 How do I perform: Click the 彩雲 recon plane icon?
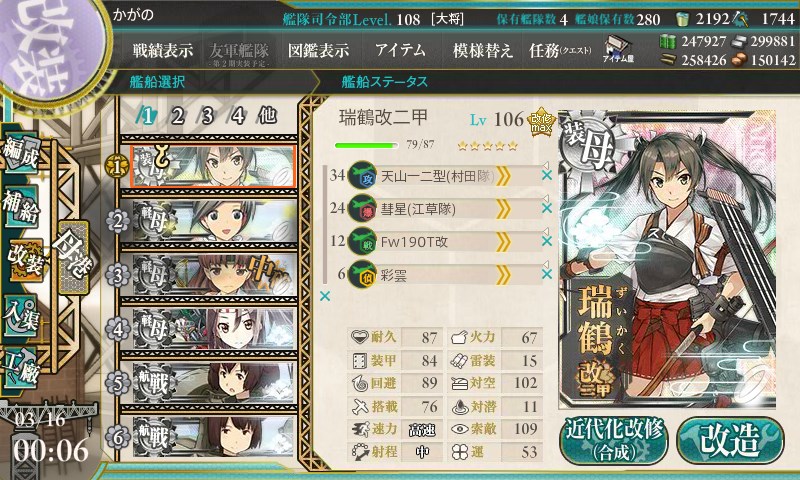click(362, 275)
